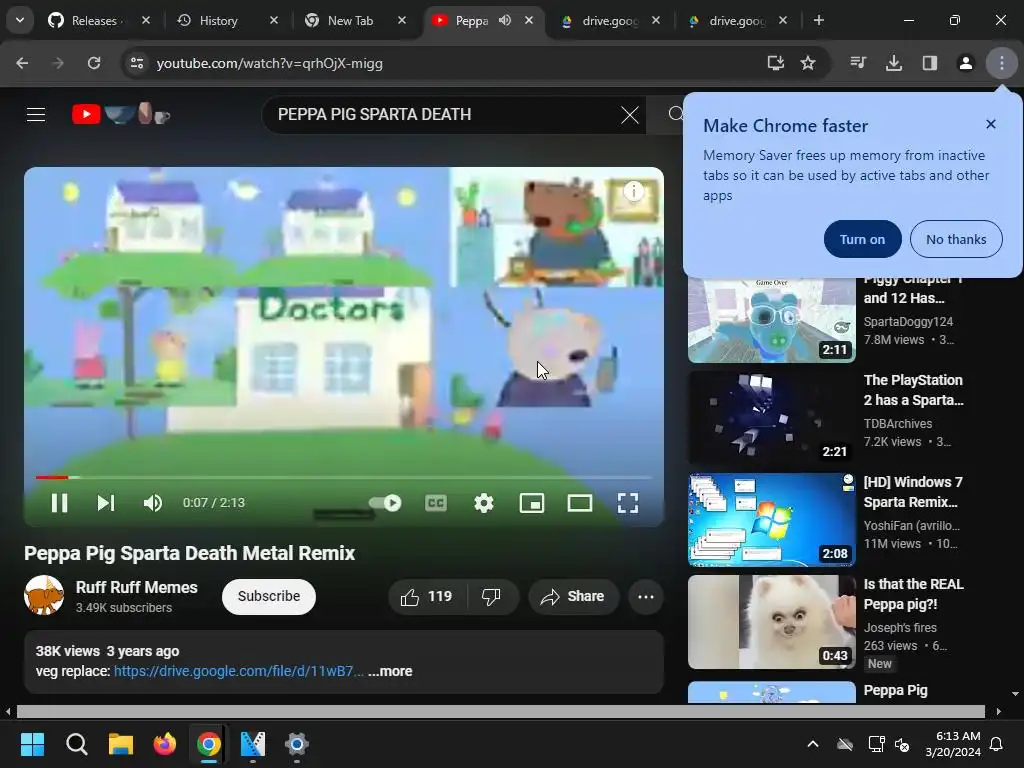The width and height of the screenshot is (1024, 768).
Task: Click the horizontal page scrollbar
Action: click(501, 711)
